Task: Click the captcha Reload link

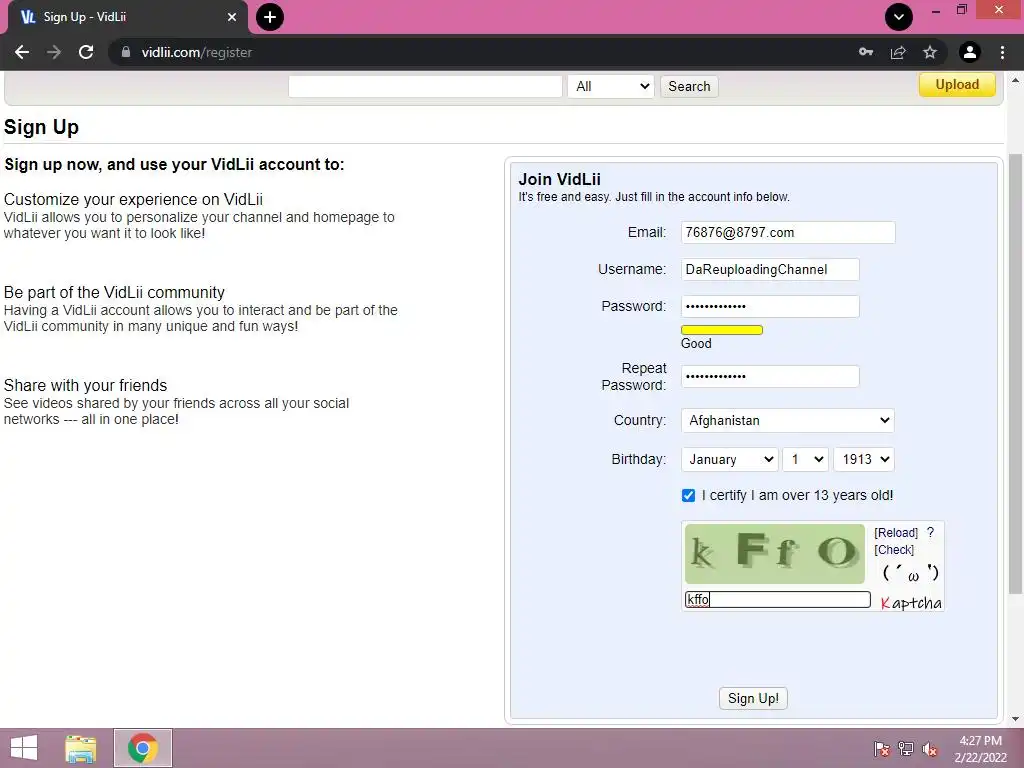Action: click(x=896, y=533)
